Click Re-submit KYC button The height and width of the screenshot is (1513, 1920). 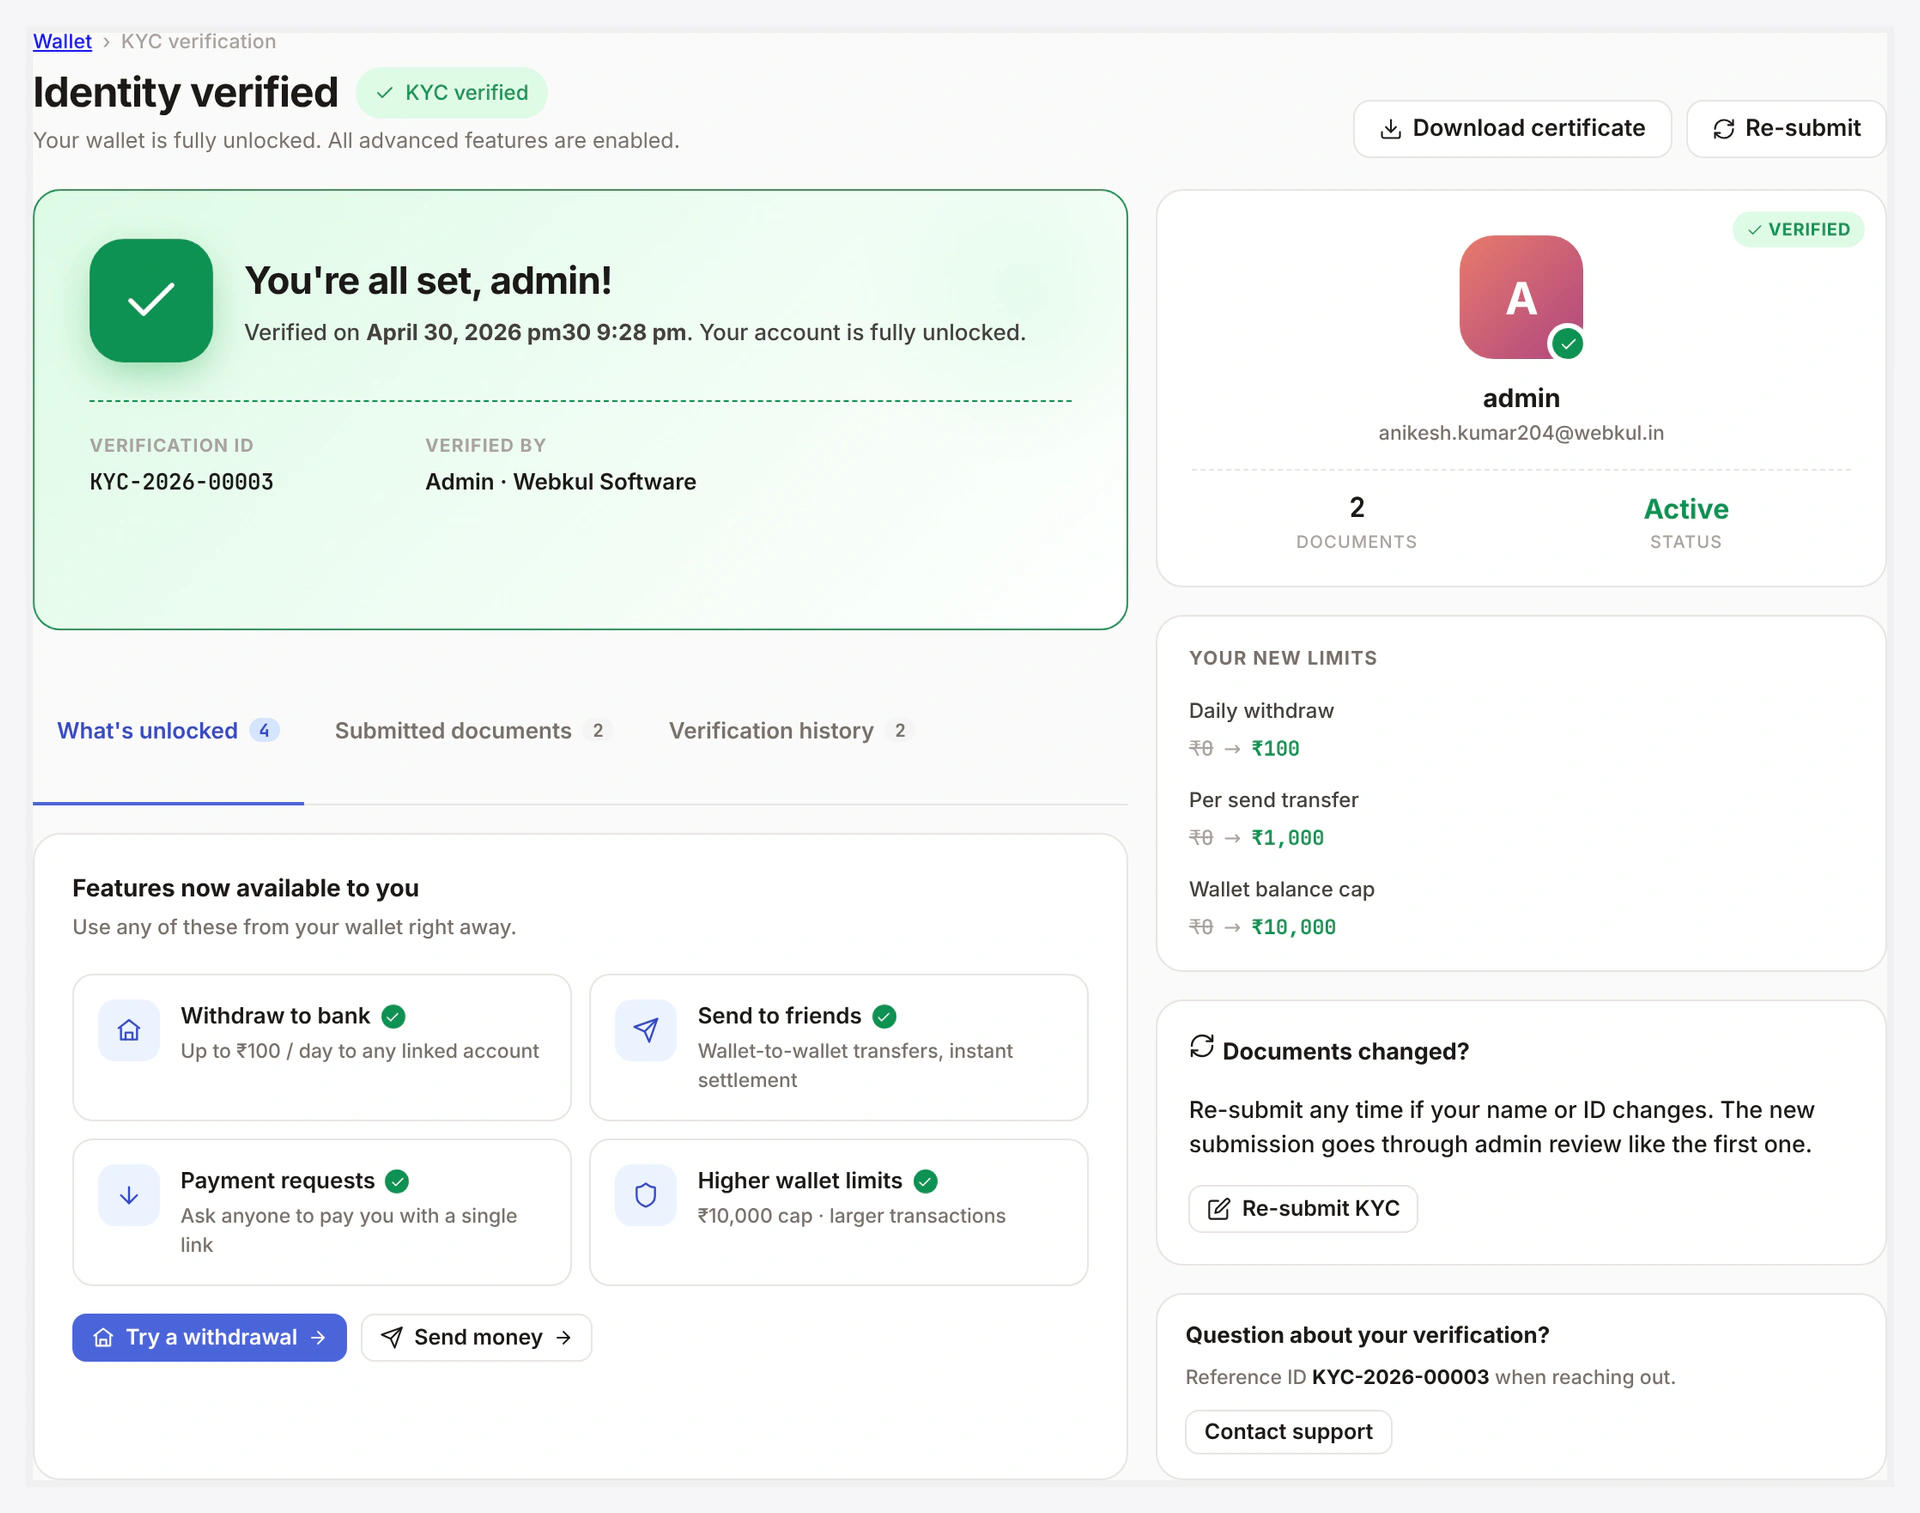pos(1303,1209)
